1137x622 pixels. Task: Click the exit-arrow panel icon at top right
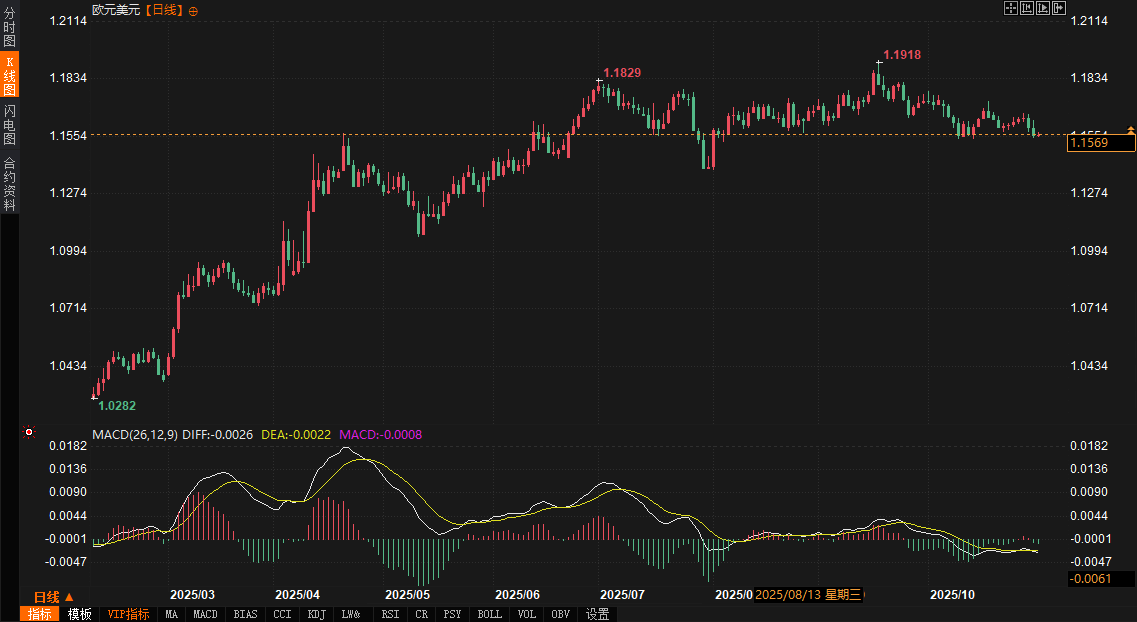[1058, 8]
